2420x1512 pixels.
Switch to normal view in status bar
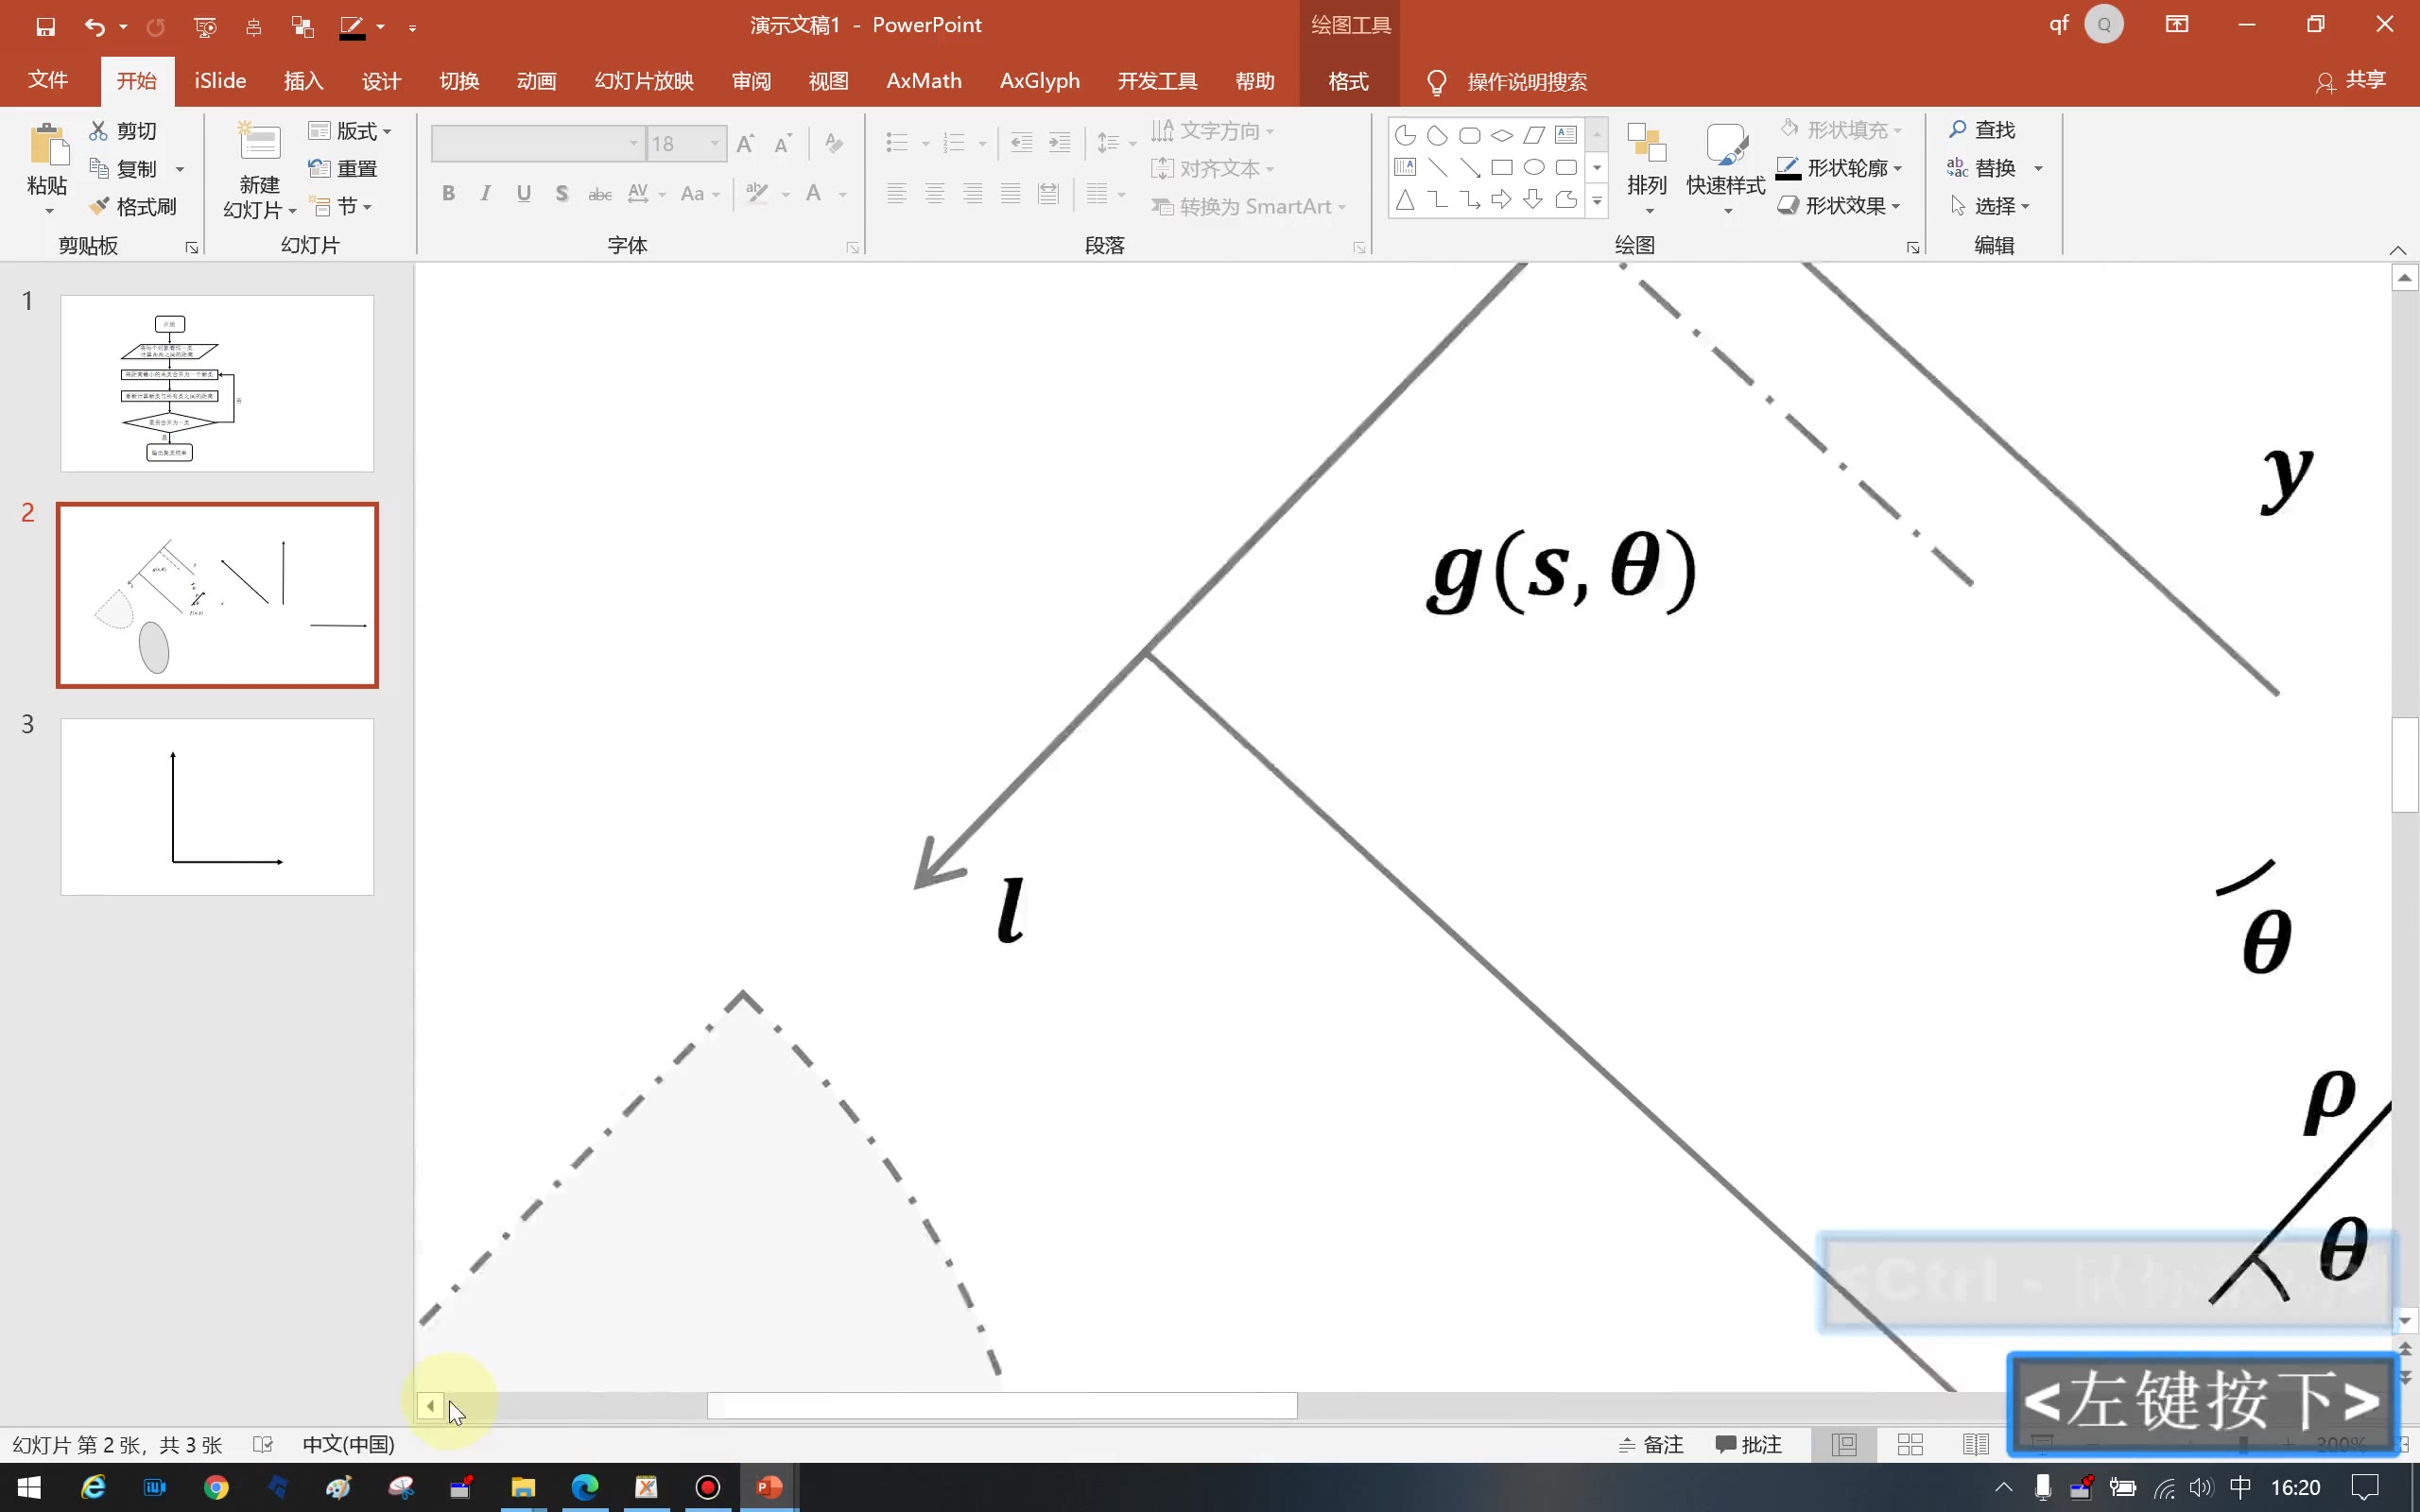[1844, 1445]
